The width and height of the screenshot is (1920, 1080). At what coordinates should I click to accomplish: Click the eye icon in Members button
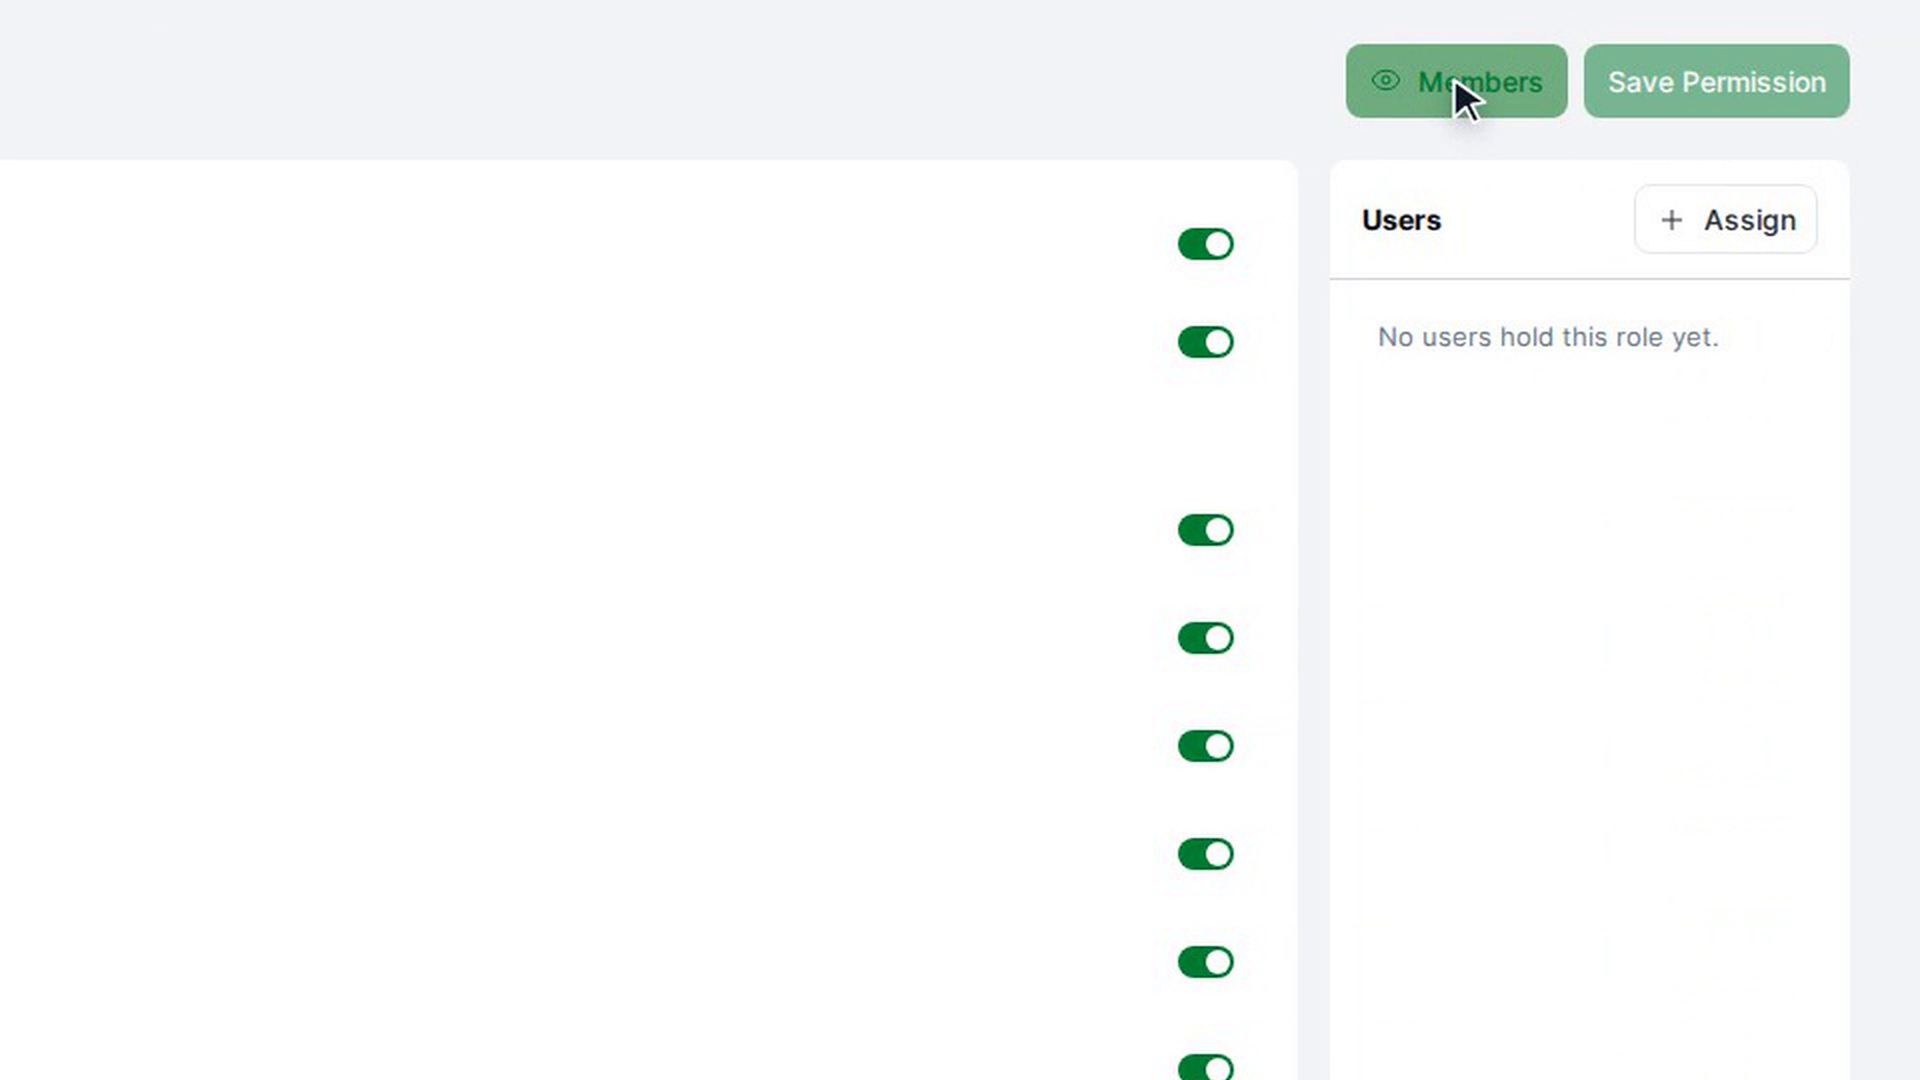point(1385,81)
